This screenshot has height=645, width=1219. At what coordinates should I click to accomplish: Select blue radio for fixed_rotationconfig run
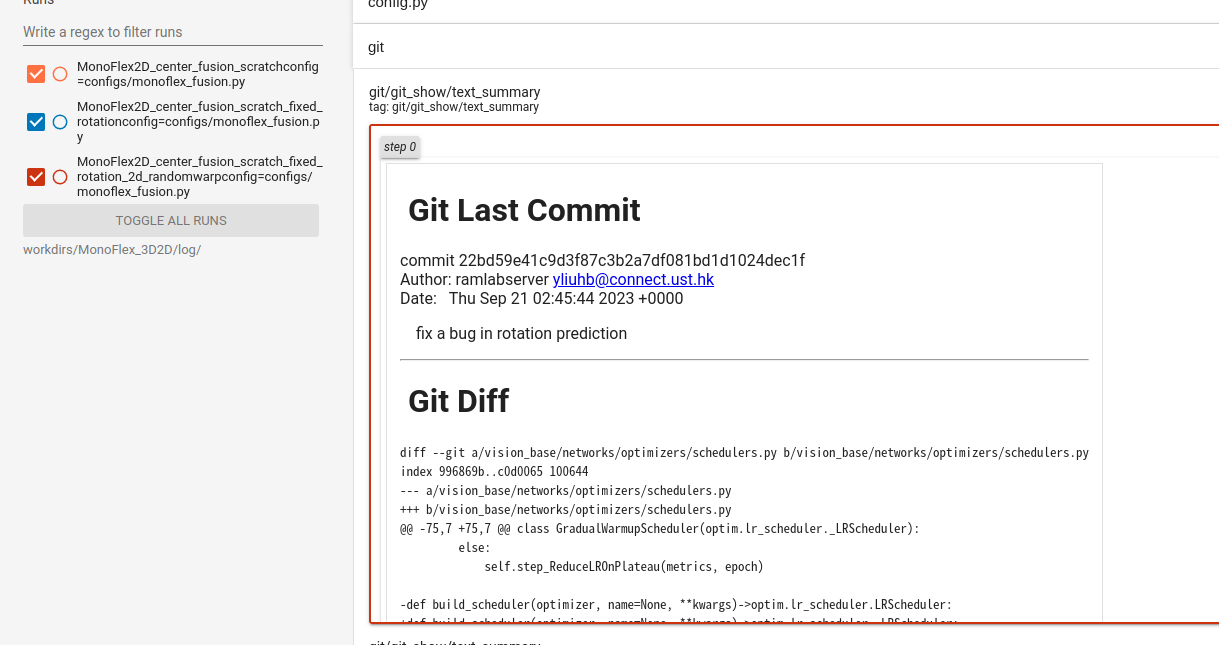coord(60,122)
